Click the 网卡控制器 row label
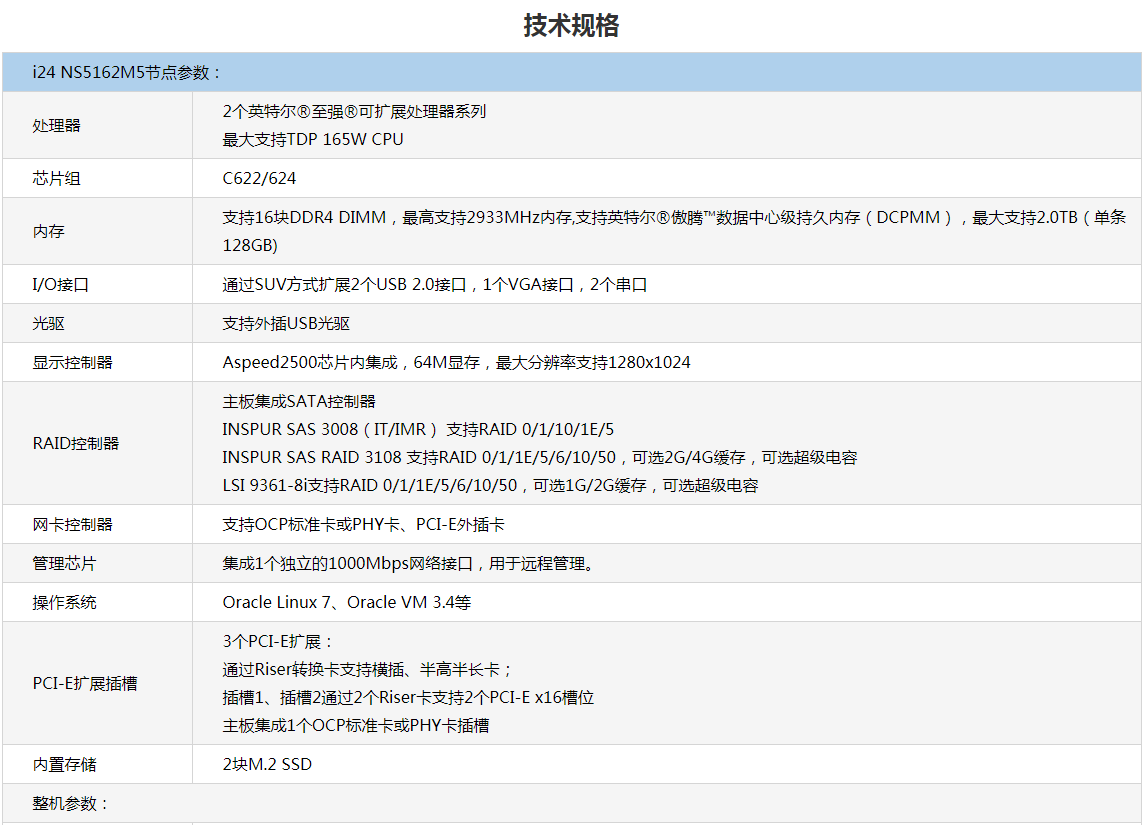 click(72, 525)
